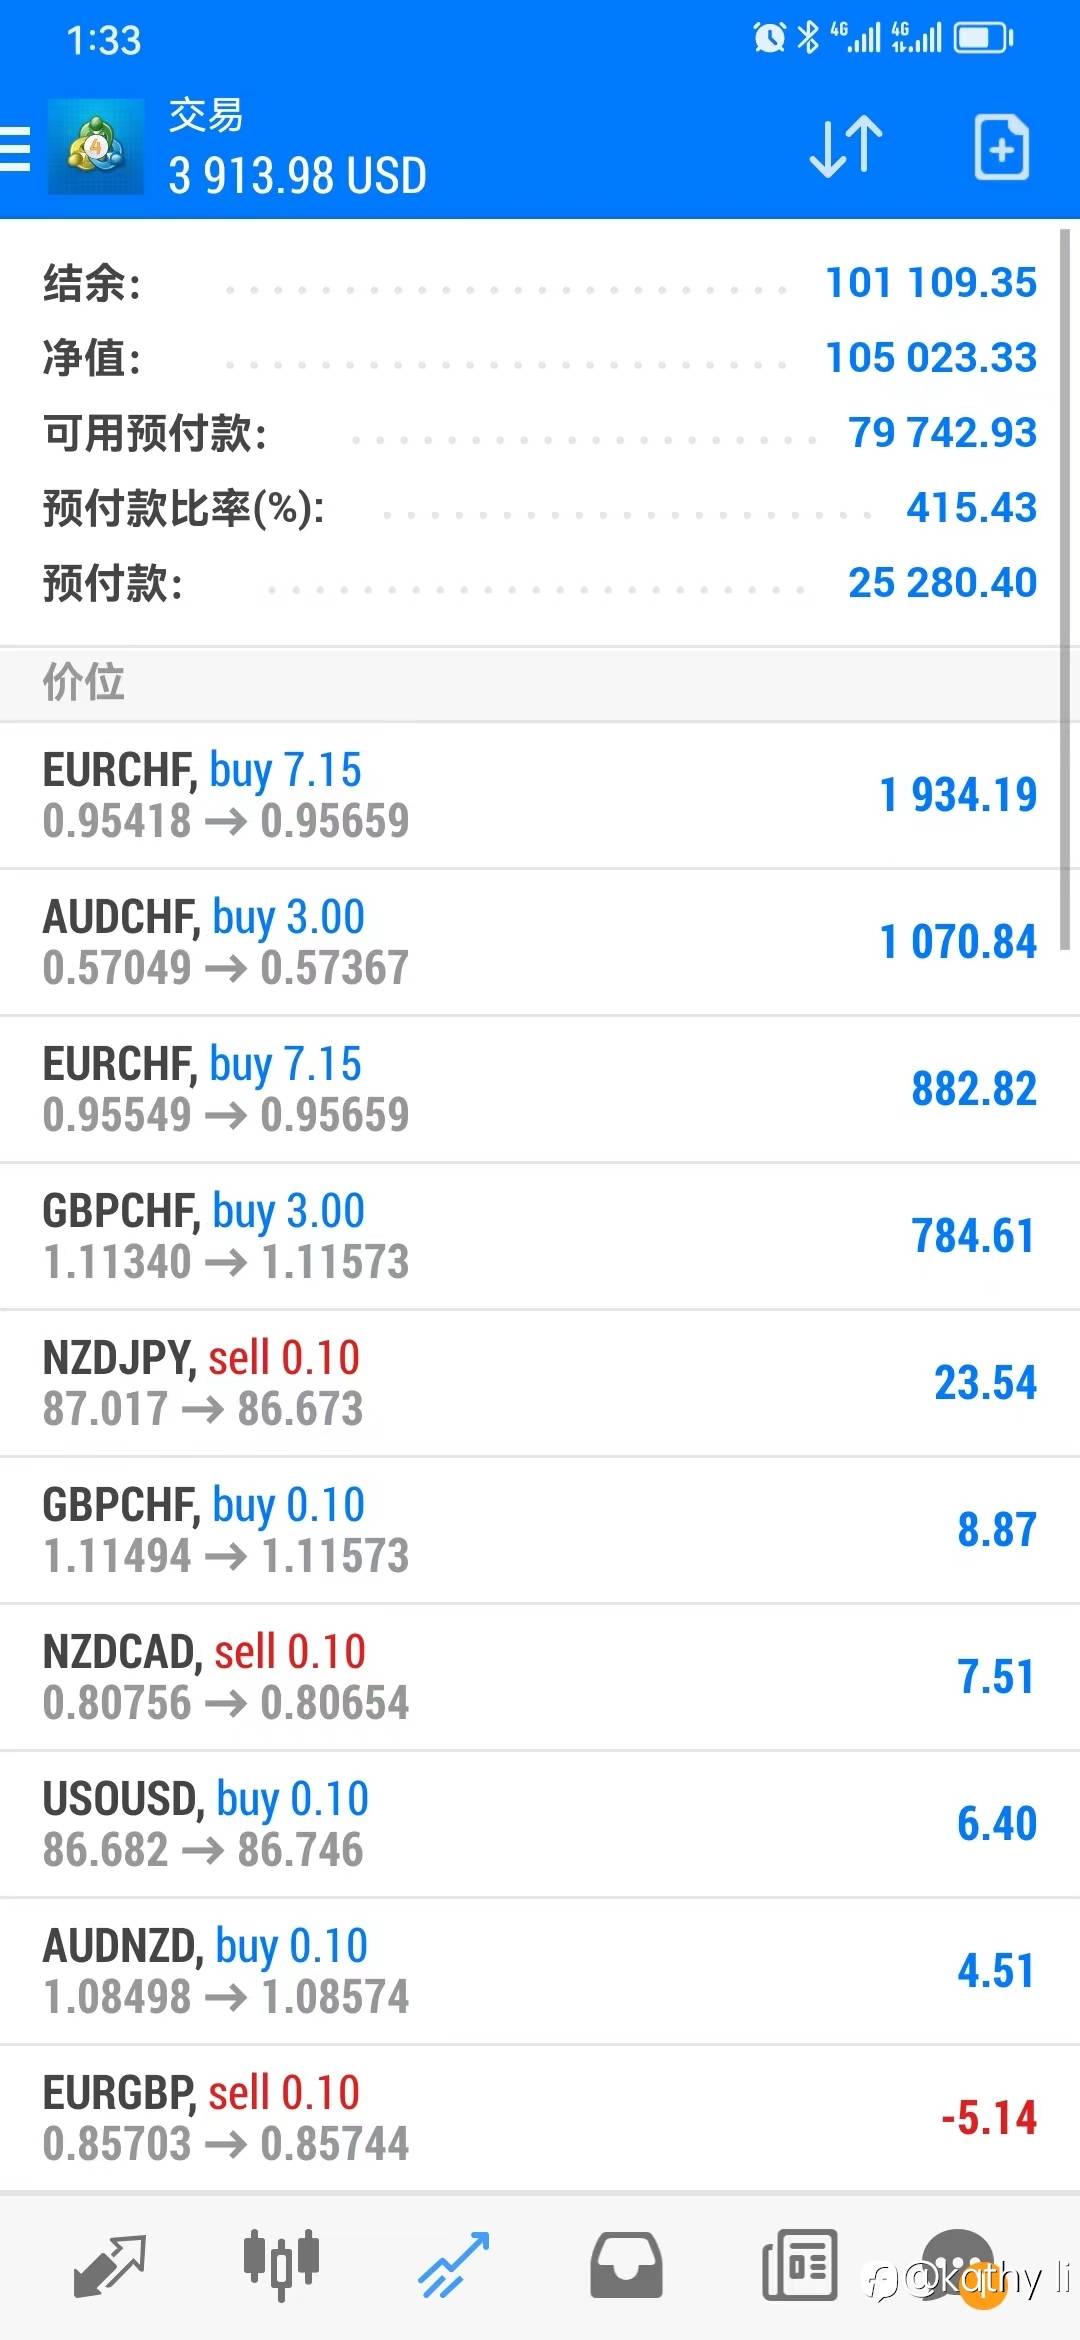Viewport: 1080px width, 2340px height.
Task: Open the candlestick Chart tab
Action: [x=281, y=2264]
